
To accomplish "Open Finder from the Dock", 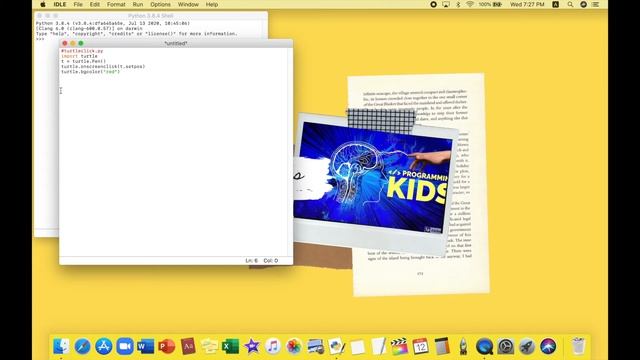I will point(61,347).
